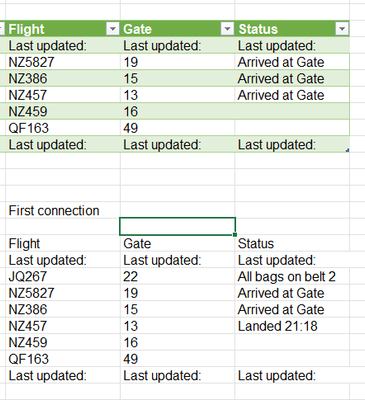The width and height of the screenshot is (365, 400).
Task: Select the green Gate table header
Action: coord(177,29)
